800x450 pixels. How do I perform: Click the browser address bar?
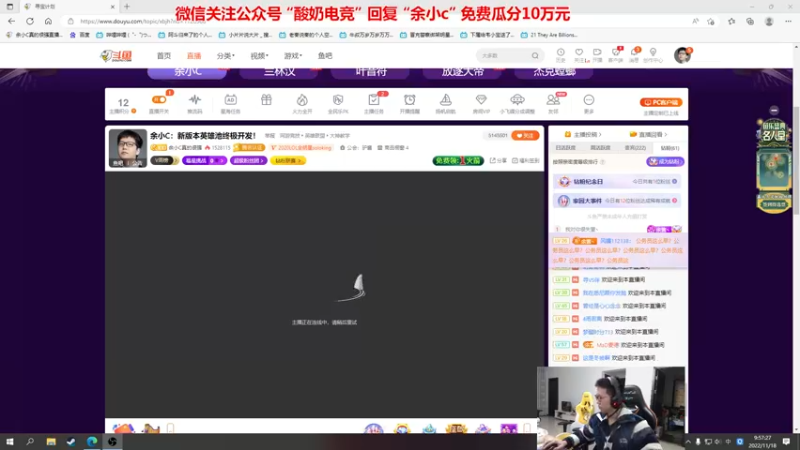pyautogui.click(x=378, y=21)
